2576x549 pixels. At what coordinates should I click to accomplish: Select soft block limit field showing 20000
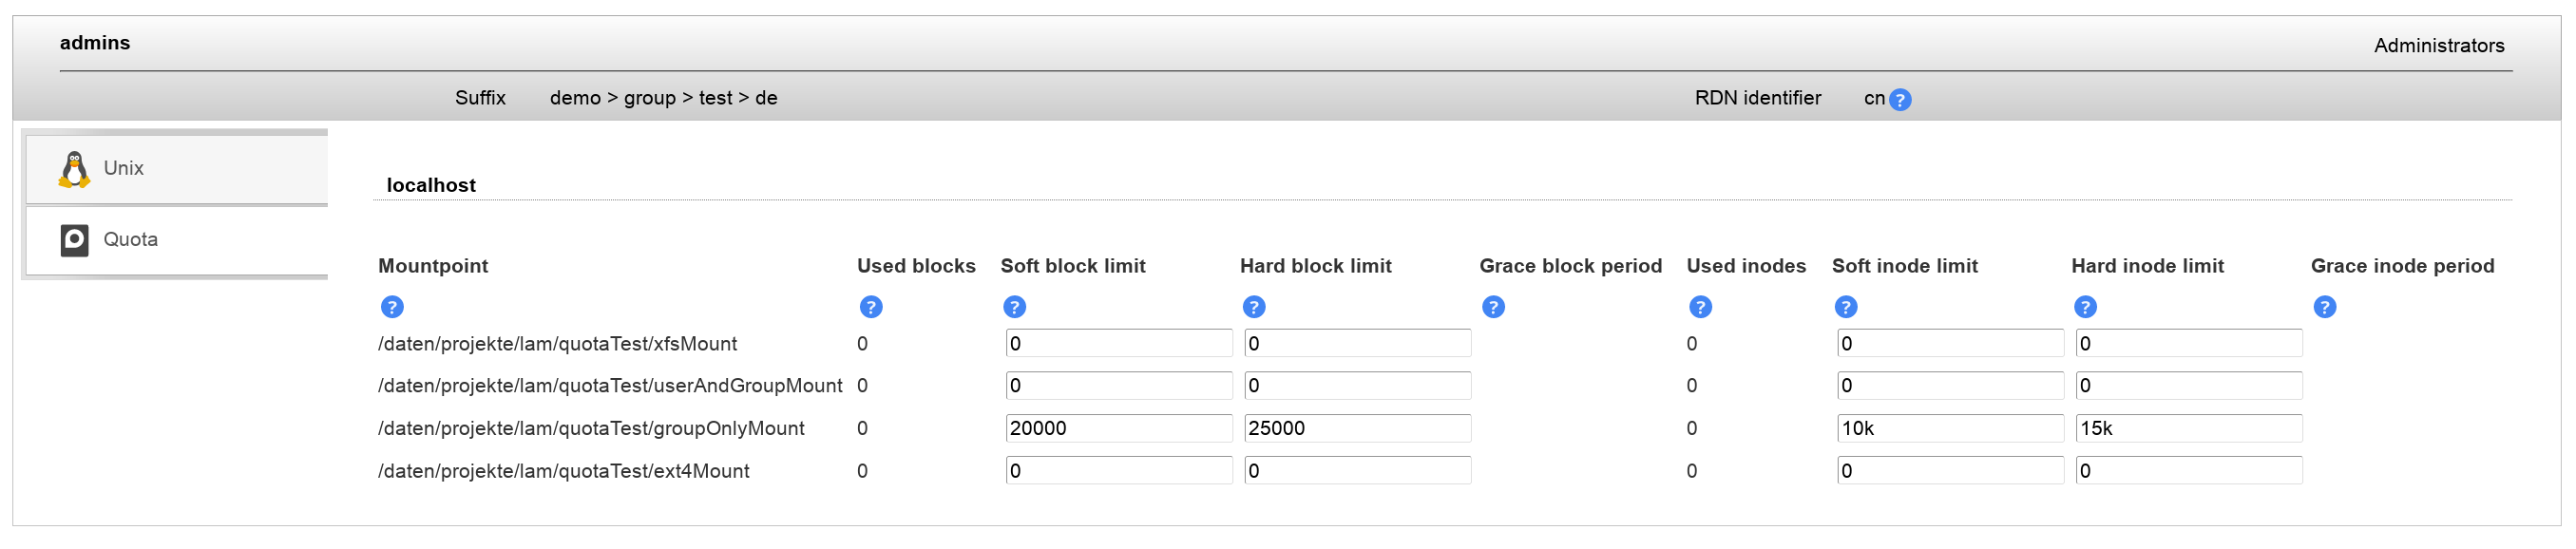tap(1118, 429)
